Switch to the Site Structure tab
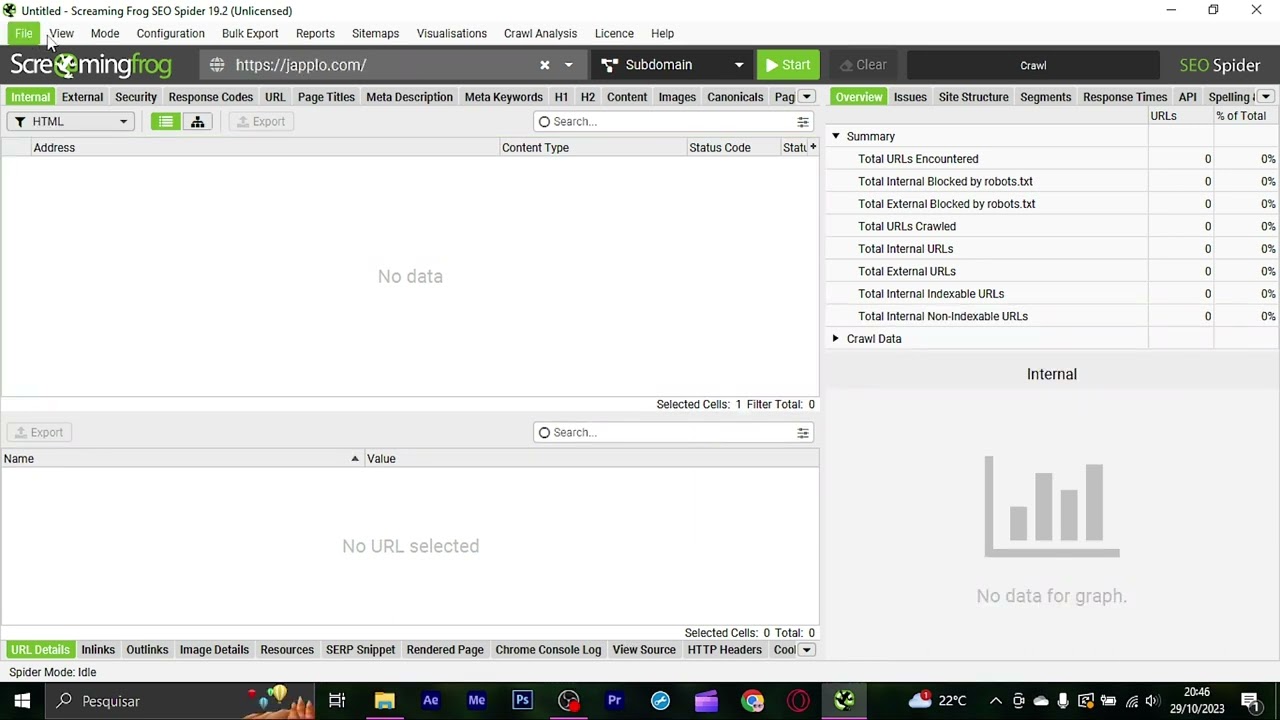 pos(973,97)
